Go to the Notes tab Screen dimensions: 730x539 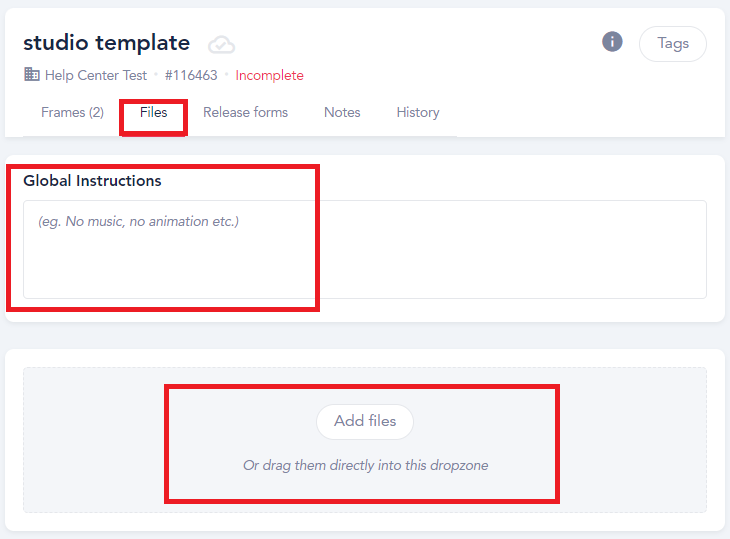(342, 113)
